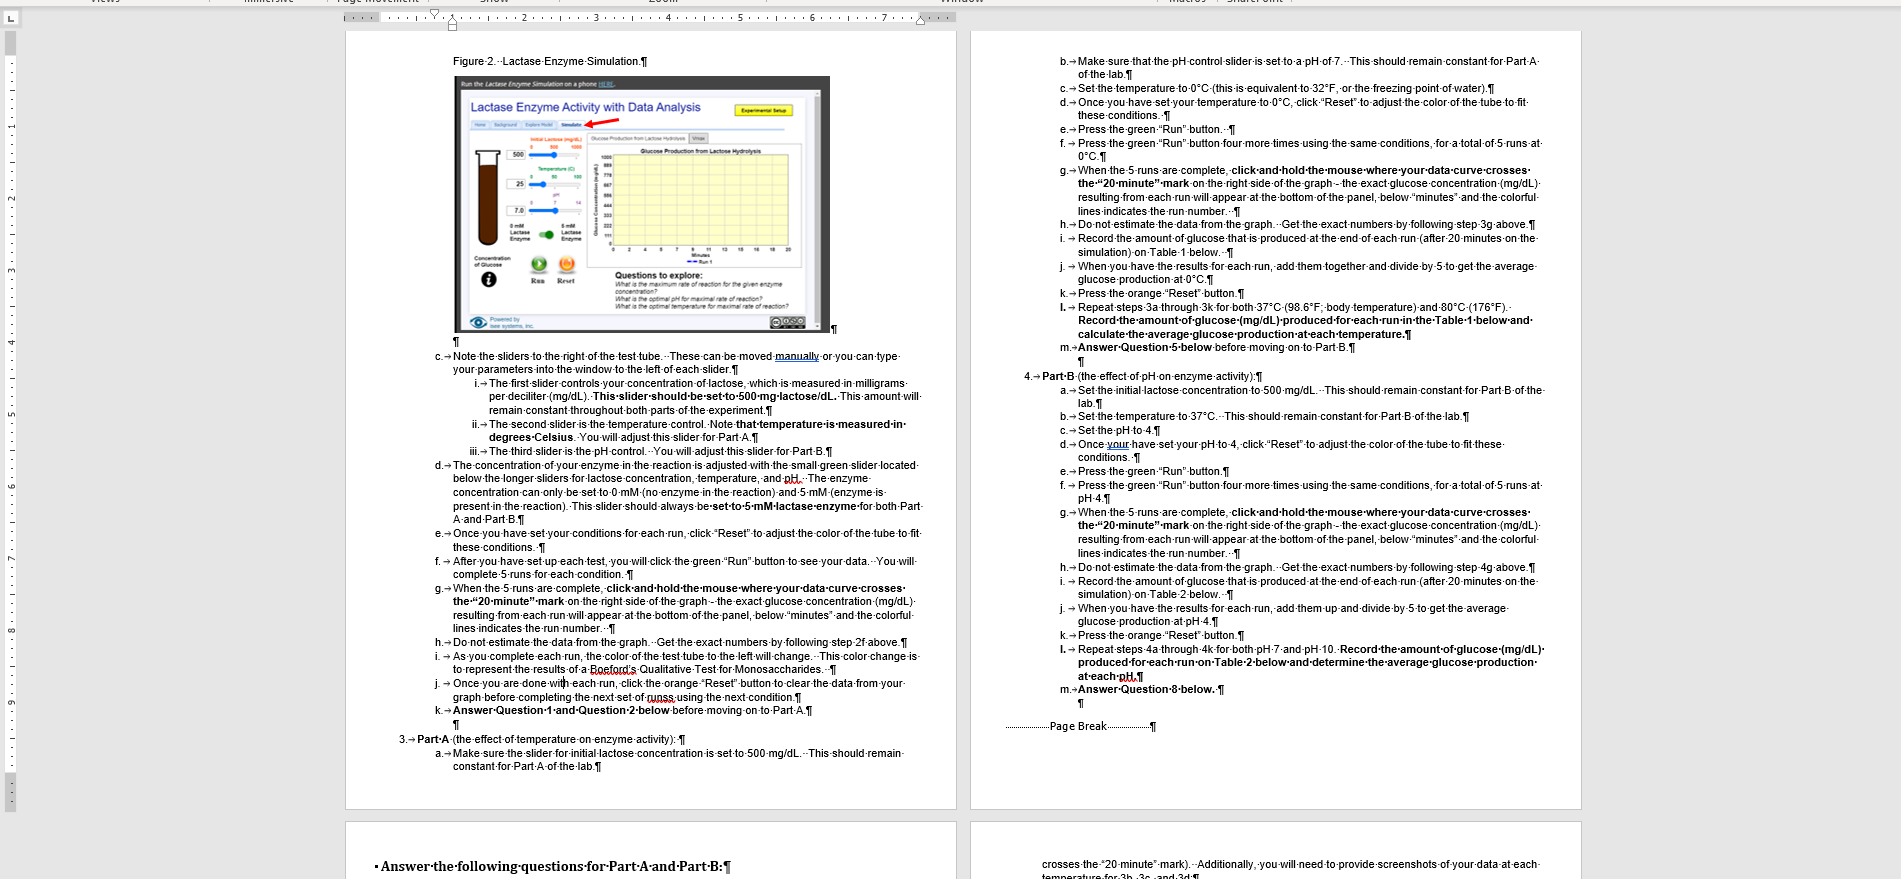Click the vertical ruler on the left edge
Screen dimensions: 1901x879
pos(11,420)
